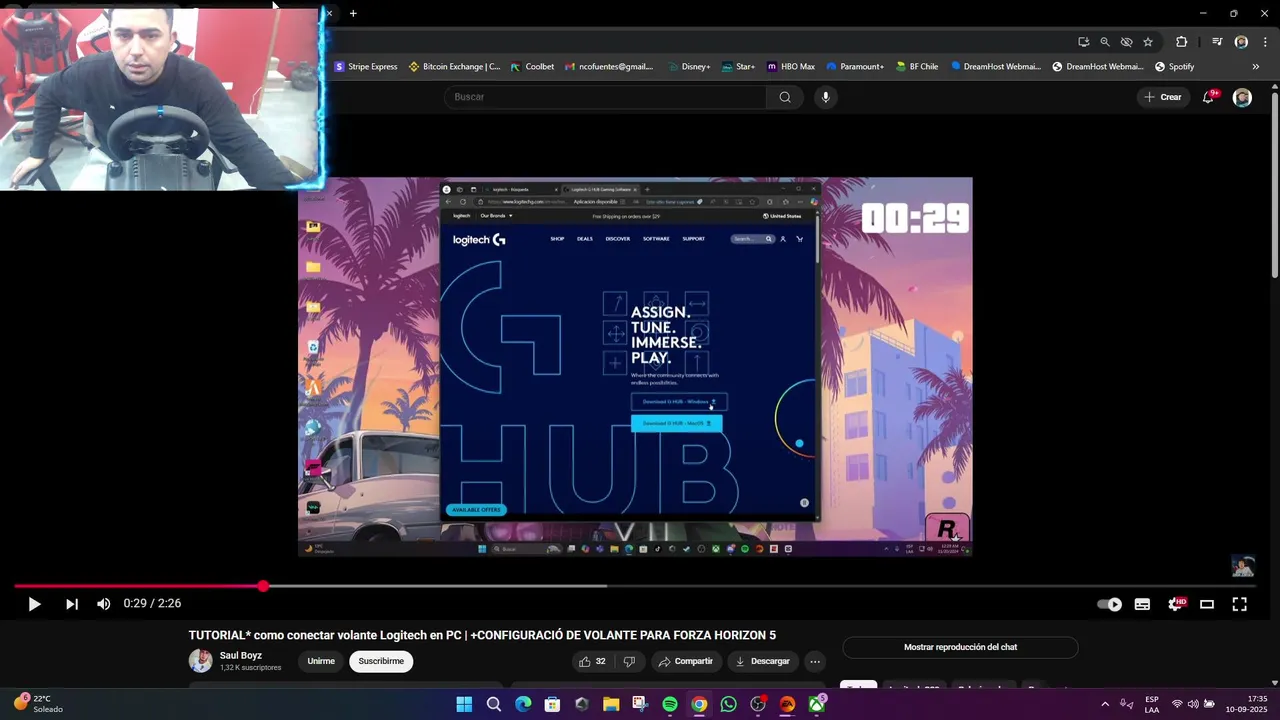Click the install app icon in address bar

(1083, 42)
